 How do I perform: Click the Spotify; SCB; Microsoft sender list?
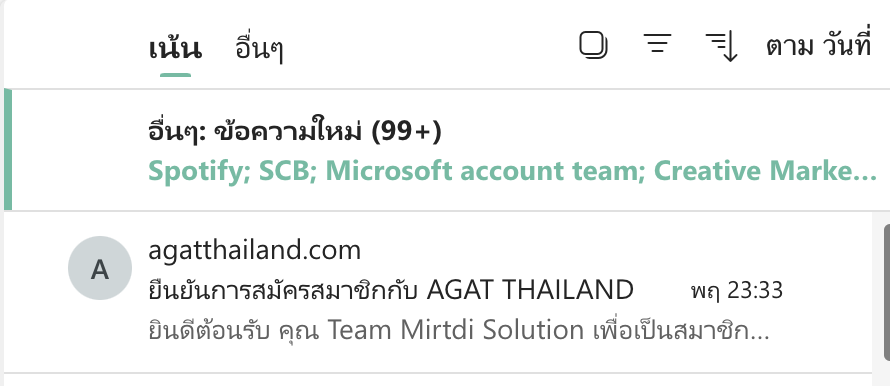[x=512, y=171]
